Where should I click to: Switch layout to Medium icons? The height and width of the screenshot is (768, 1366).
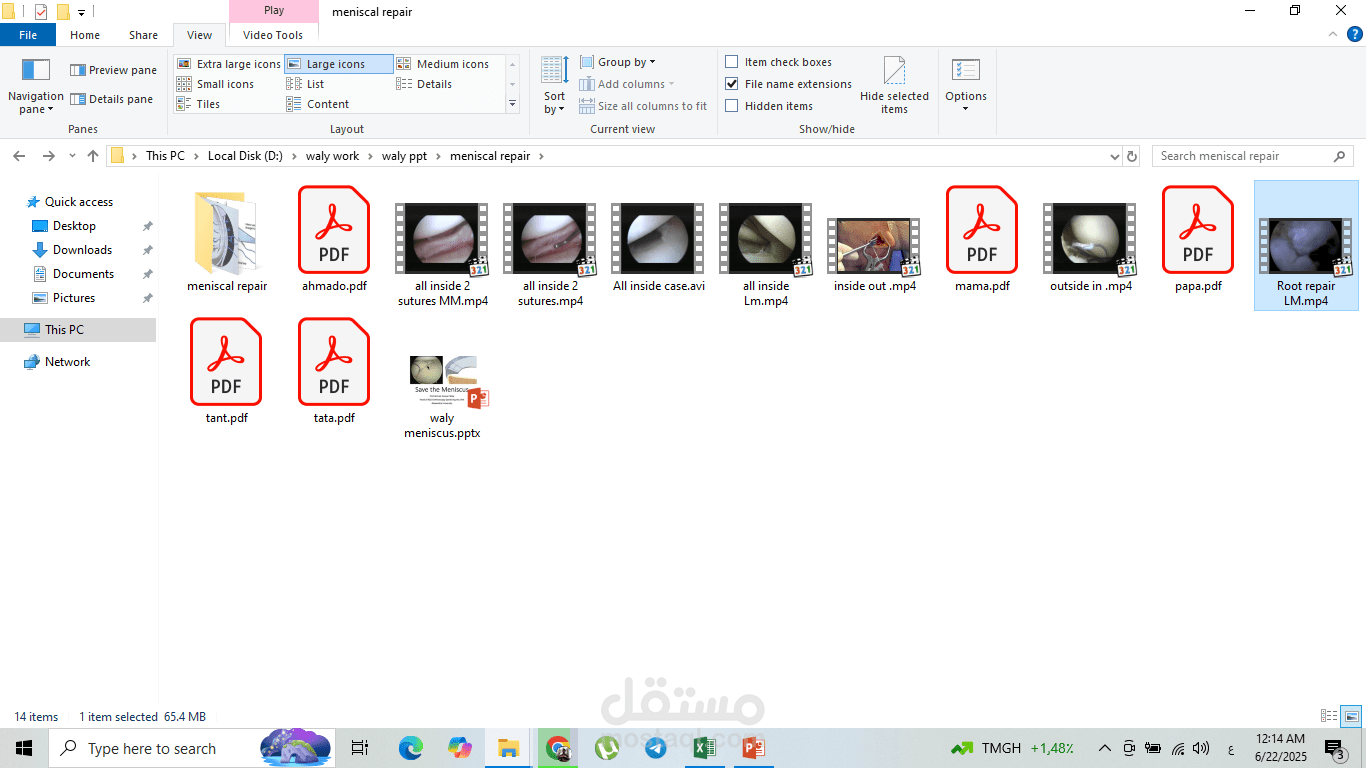pos(443,64)
